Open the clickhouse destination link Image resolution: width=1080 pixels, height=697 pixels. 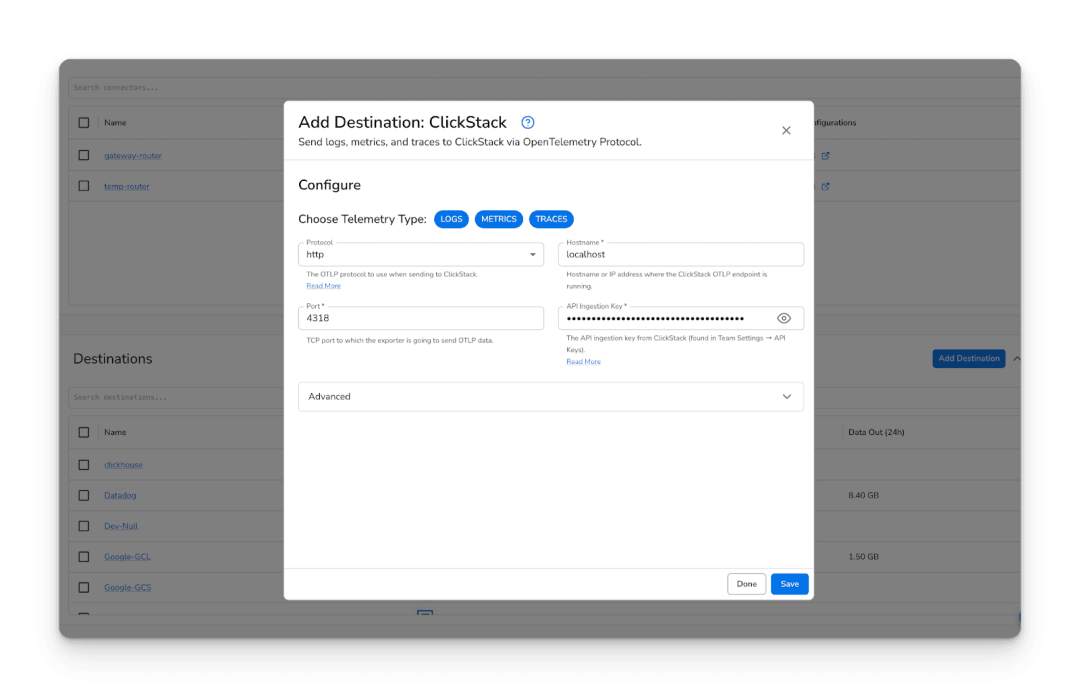tap(123, 465)
